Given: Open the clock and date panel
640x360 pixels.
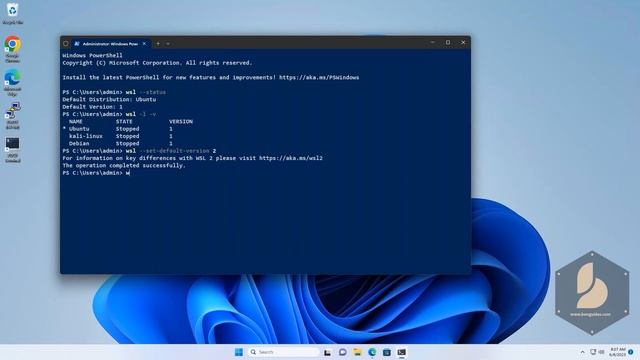Looking at the screenshot, I should 617,352.
